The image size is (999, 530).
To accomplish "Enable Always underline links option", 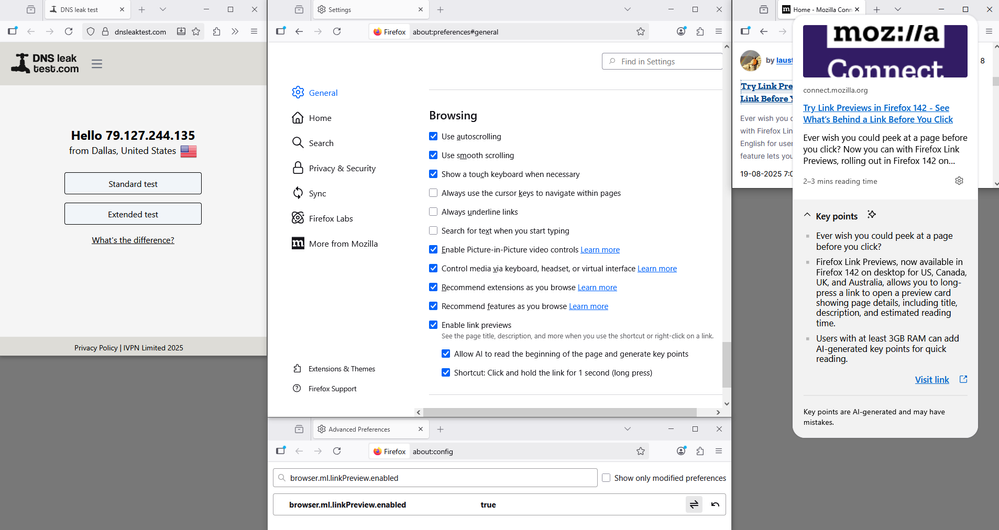I will click(433, 212).
